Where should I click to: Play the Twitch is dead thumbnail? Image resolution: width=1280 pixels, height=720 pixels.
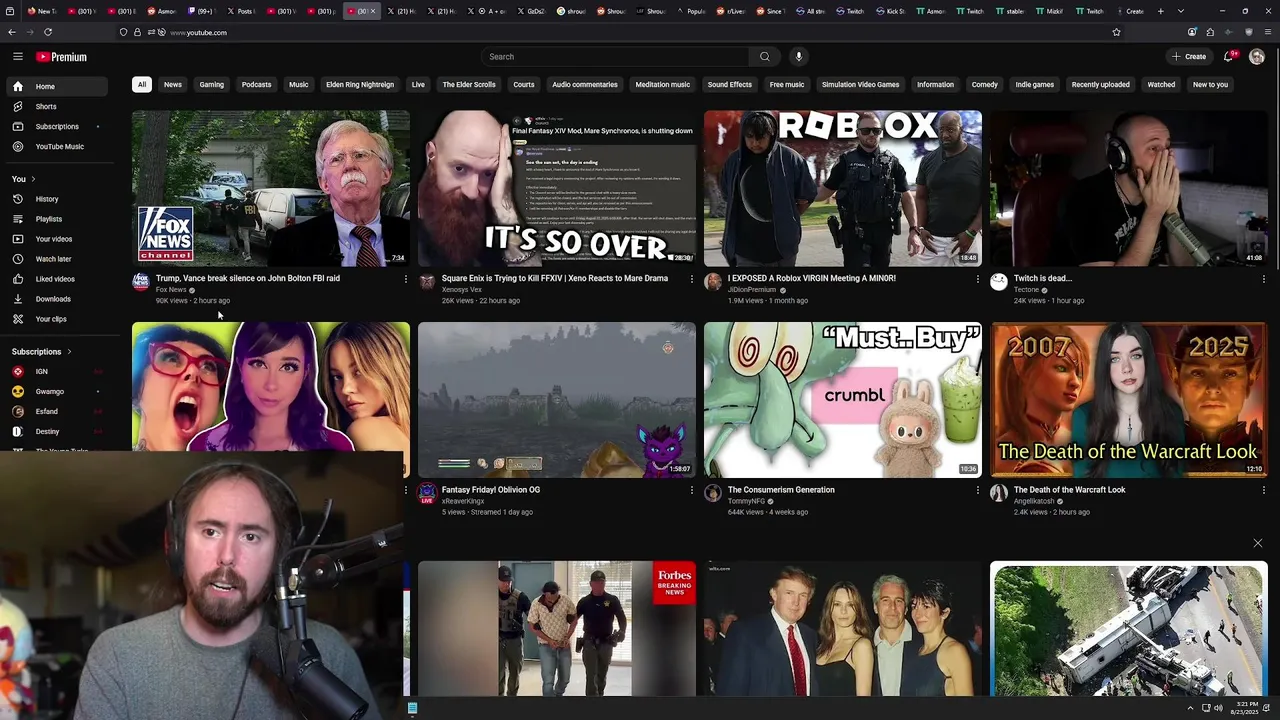pos(1129,188)
